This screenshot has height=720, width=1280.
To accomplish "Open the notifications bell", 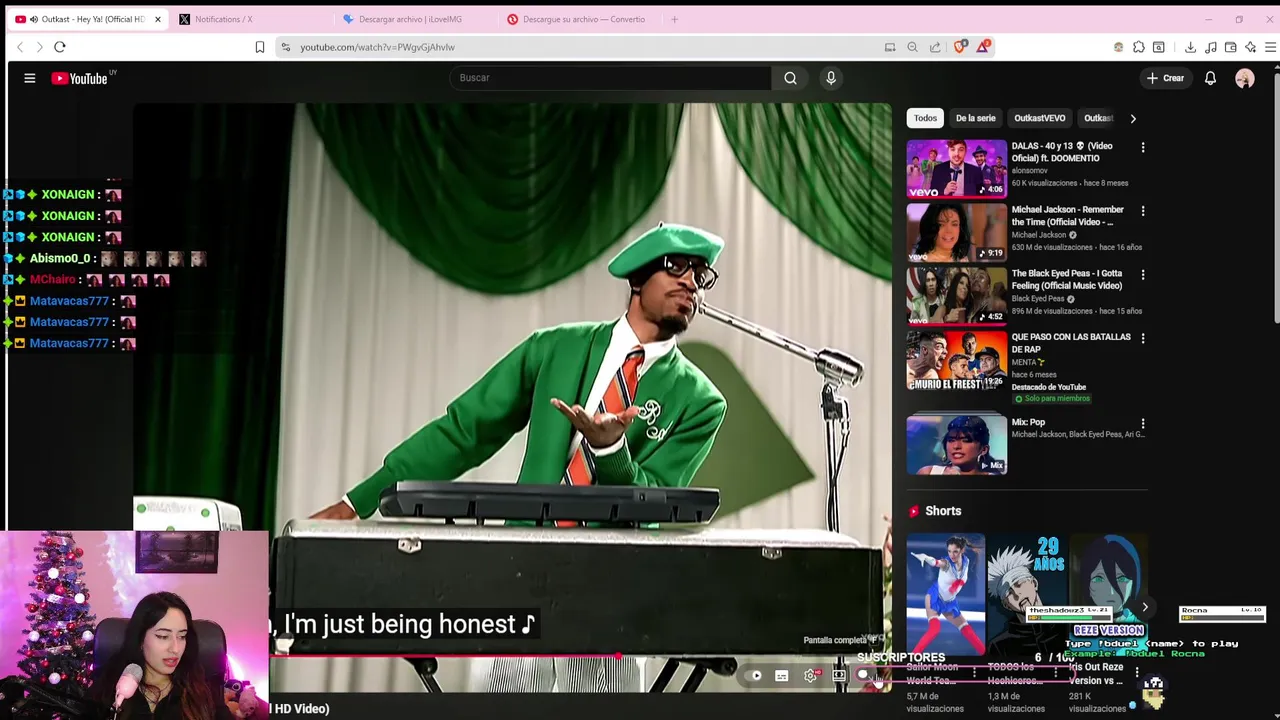I will (1210, 78).
